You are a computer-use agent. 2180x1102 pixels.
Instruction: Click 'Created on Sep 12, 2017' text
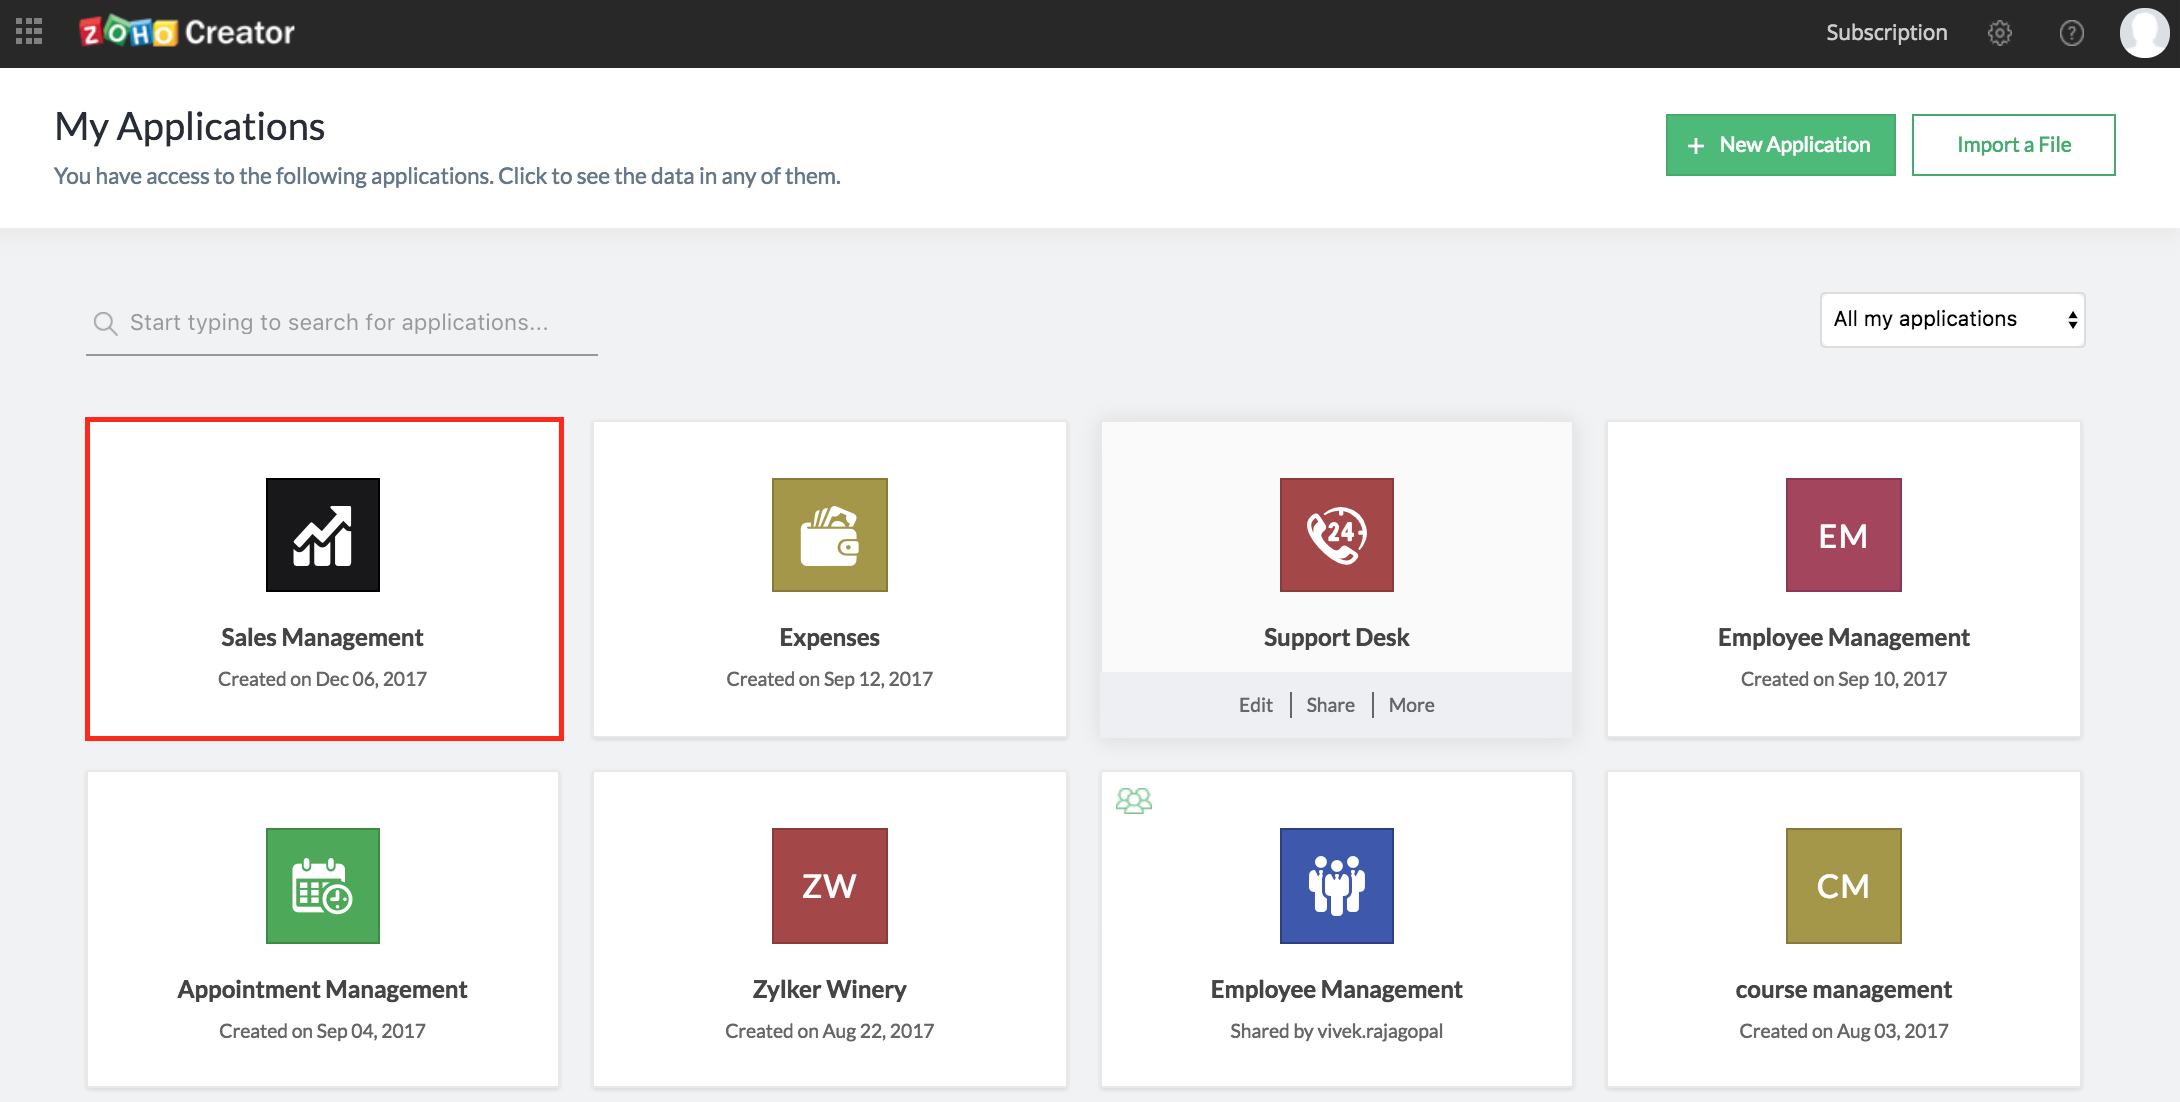[x=830, y=679]
